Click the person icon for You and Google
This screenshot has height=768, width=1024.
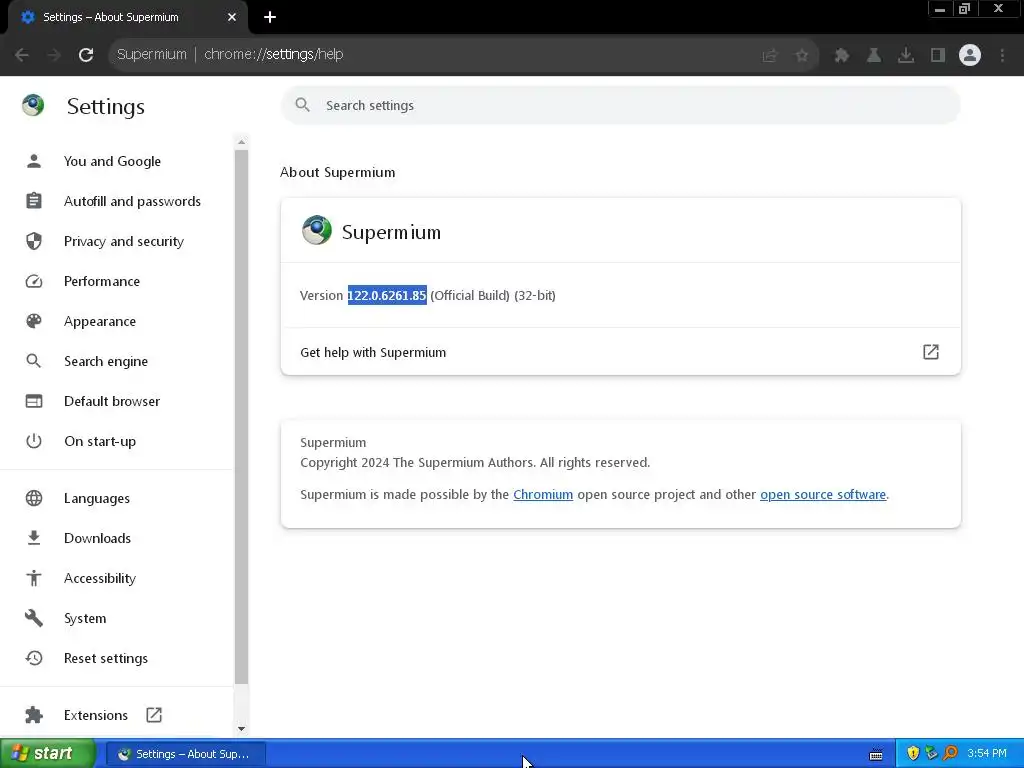point(34,161)
